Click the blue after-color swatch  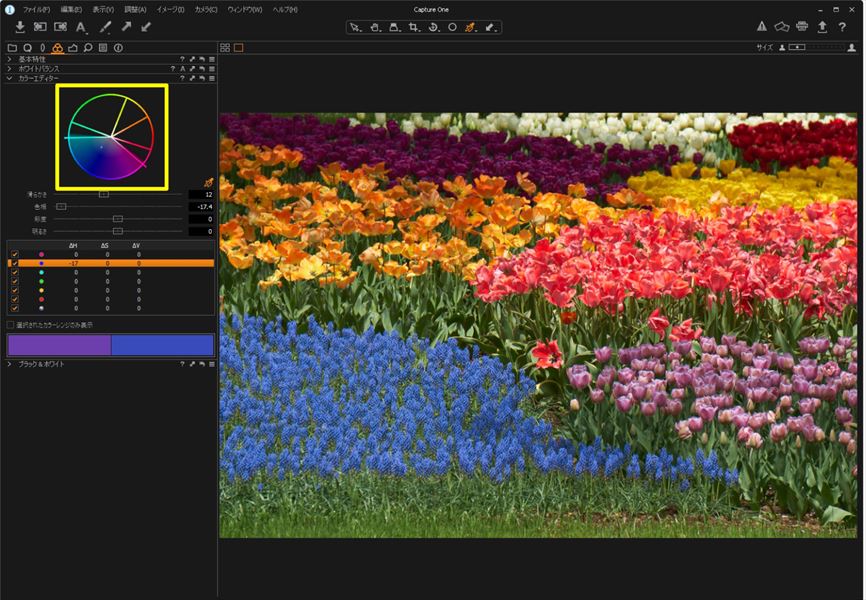pyautogui.click(x=162, y=345)
